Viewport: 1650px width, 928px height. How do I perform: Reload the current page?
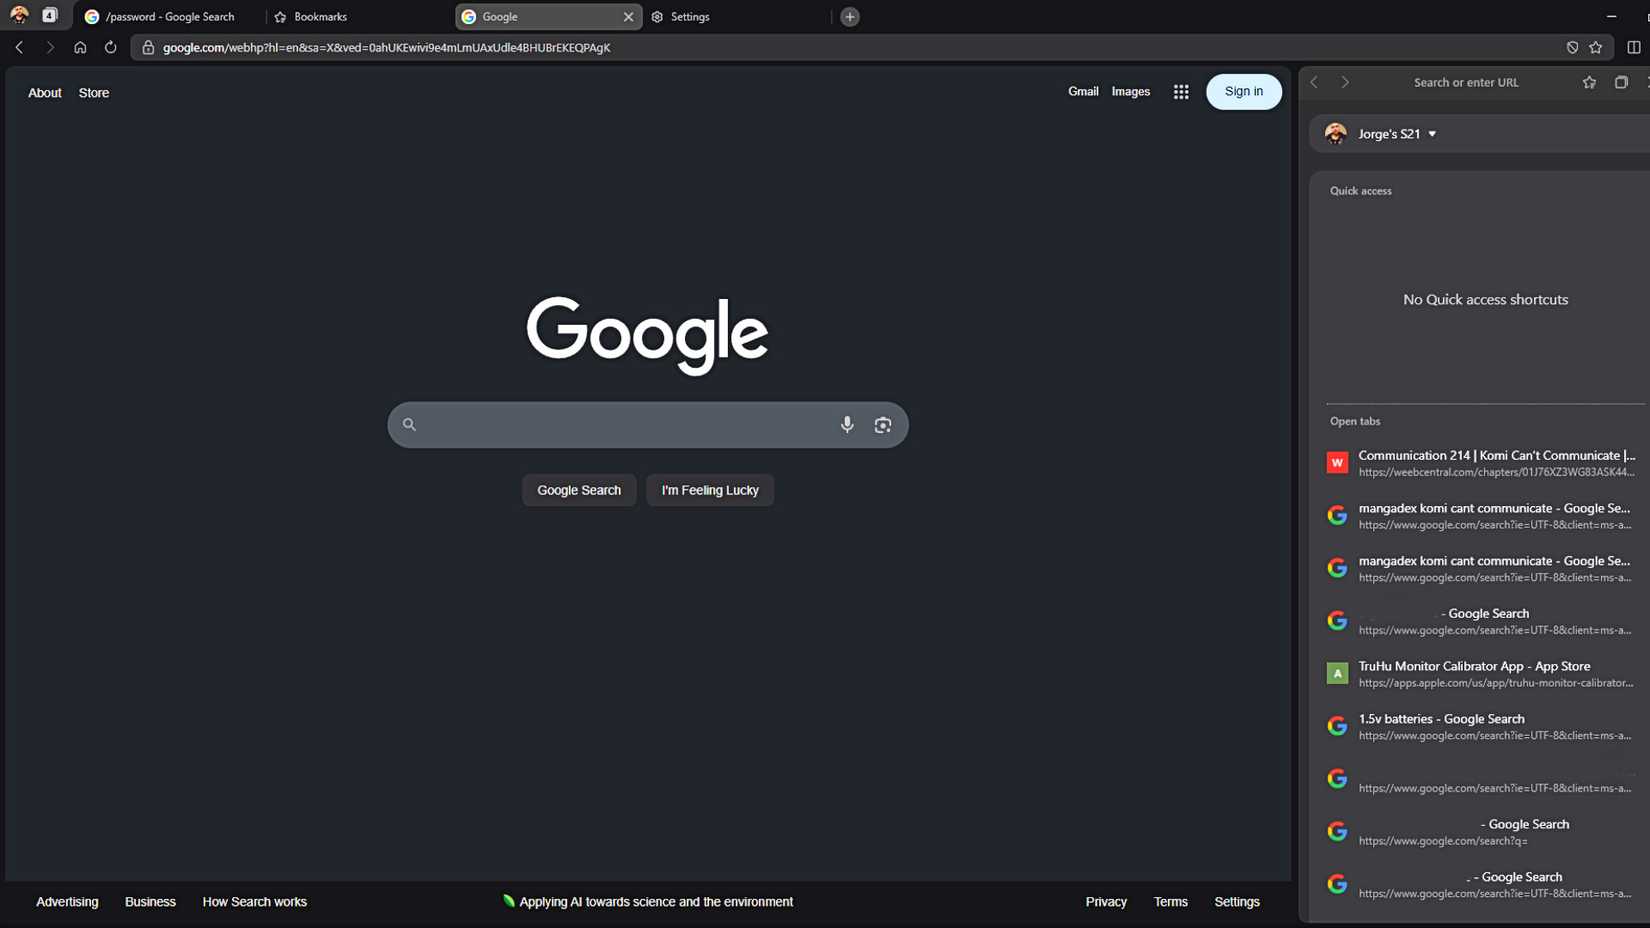coord(110,47)
